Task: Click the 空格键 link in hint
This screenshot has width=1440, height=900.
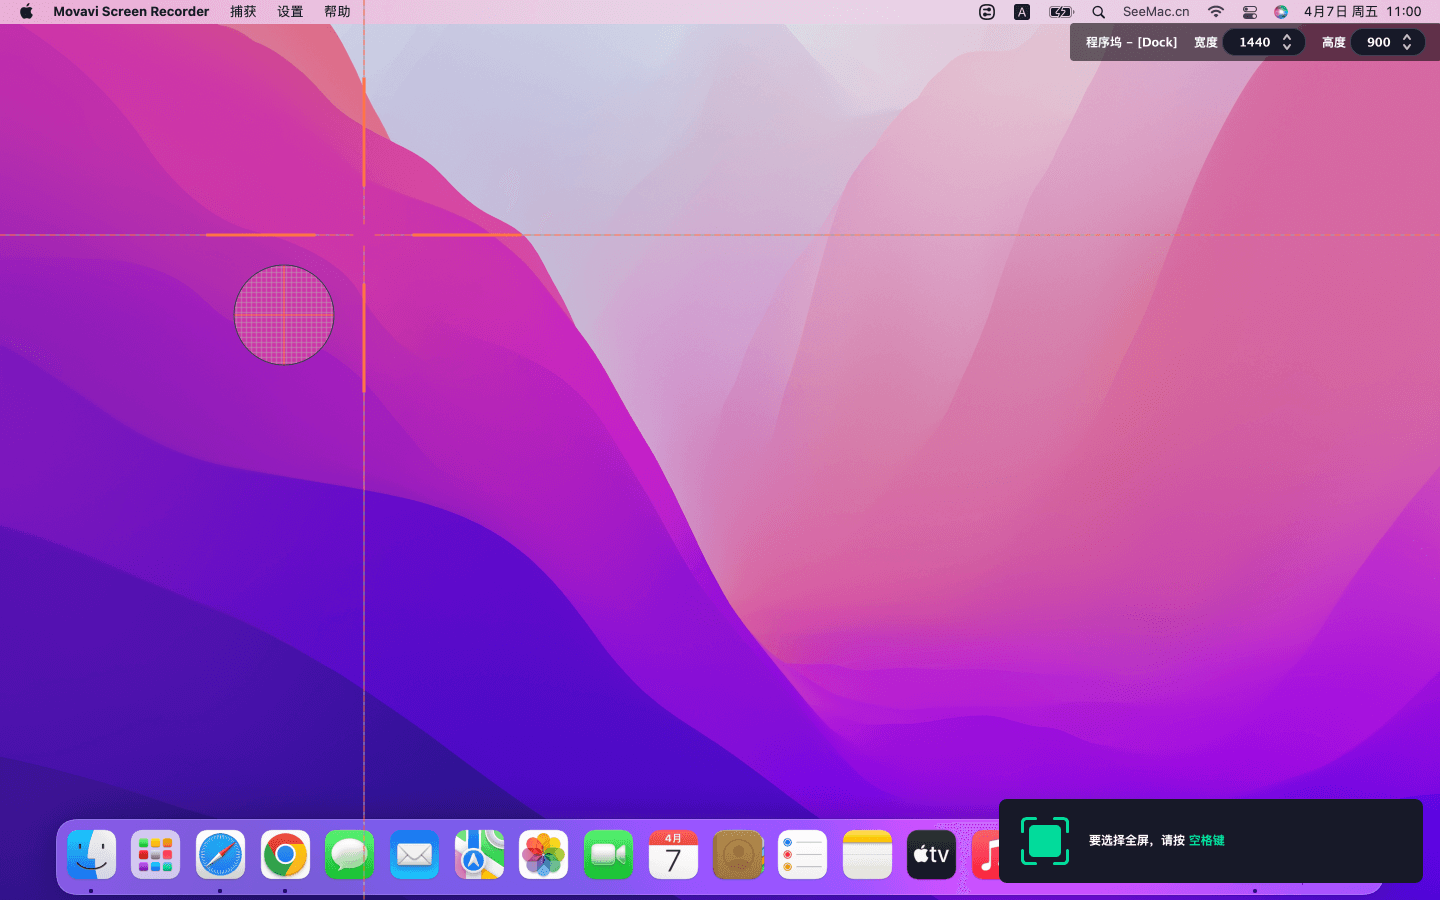Action: [1206, 841]
